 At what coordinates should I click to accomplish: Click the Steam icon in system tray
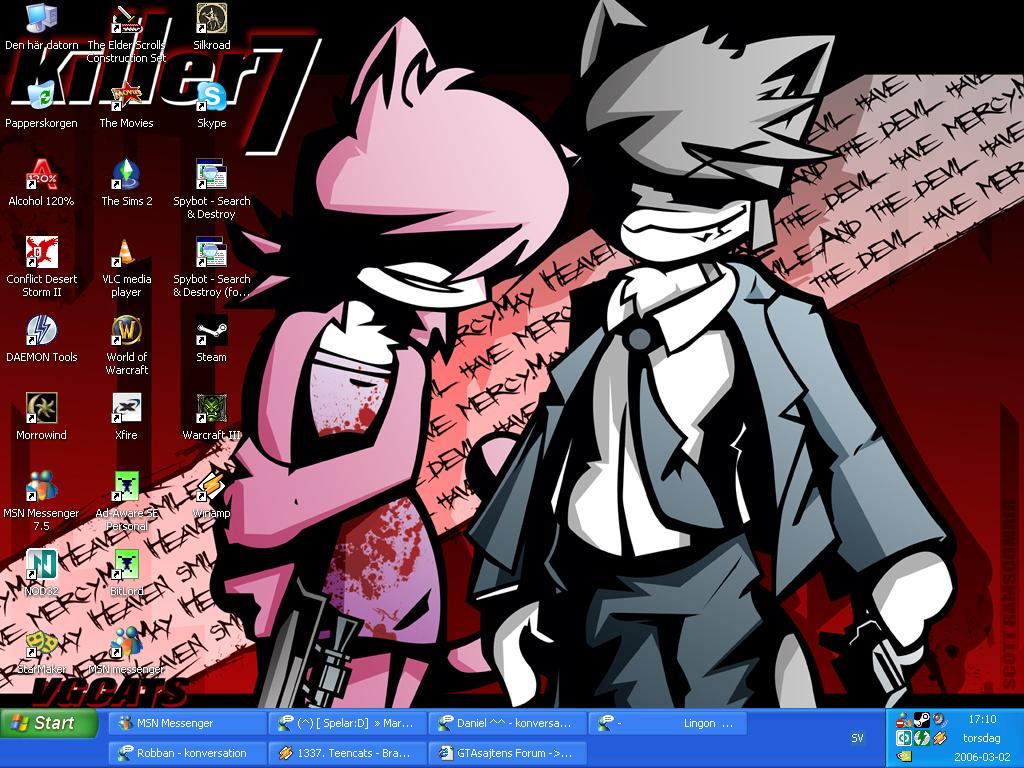click(921, 720)
